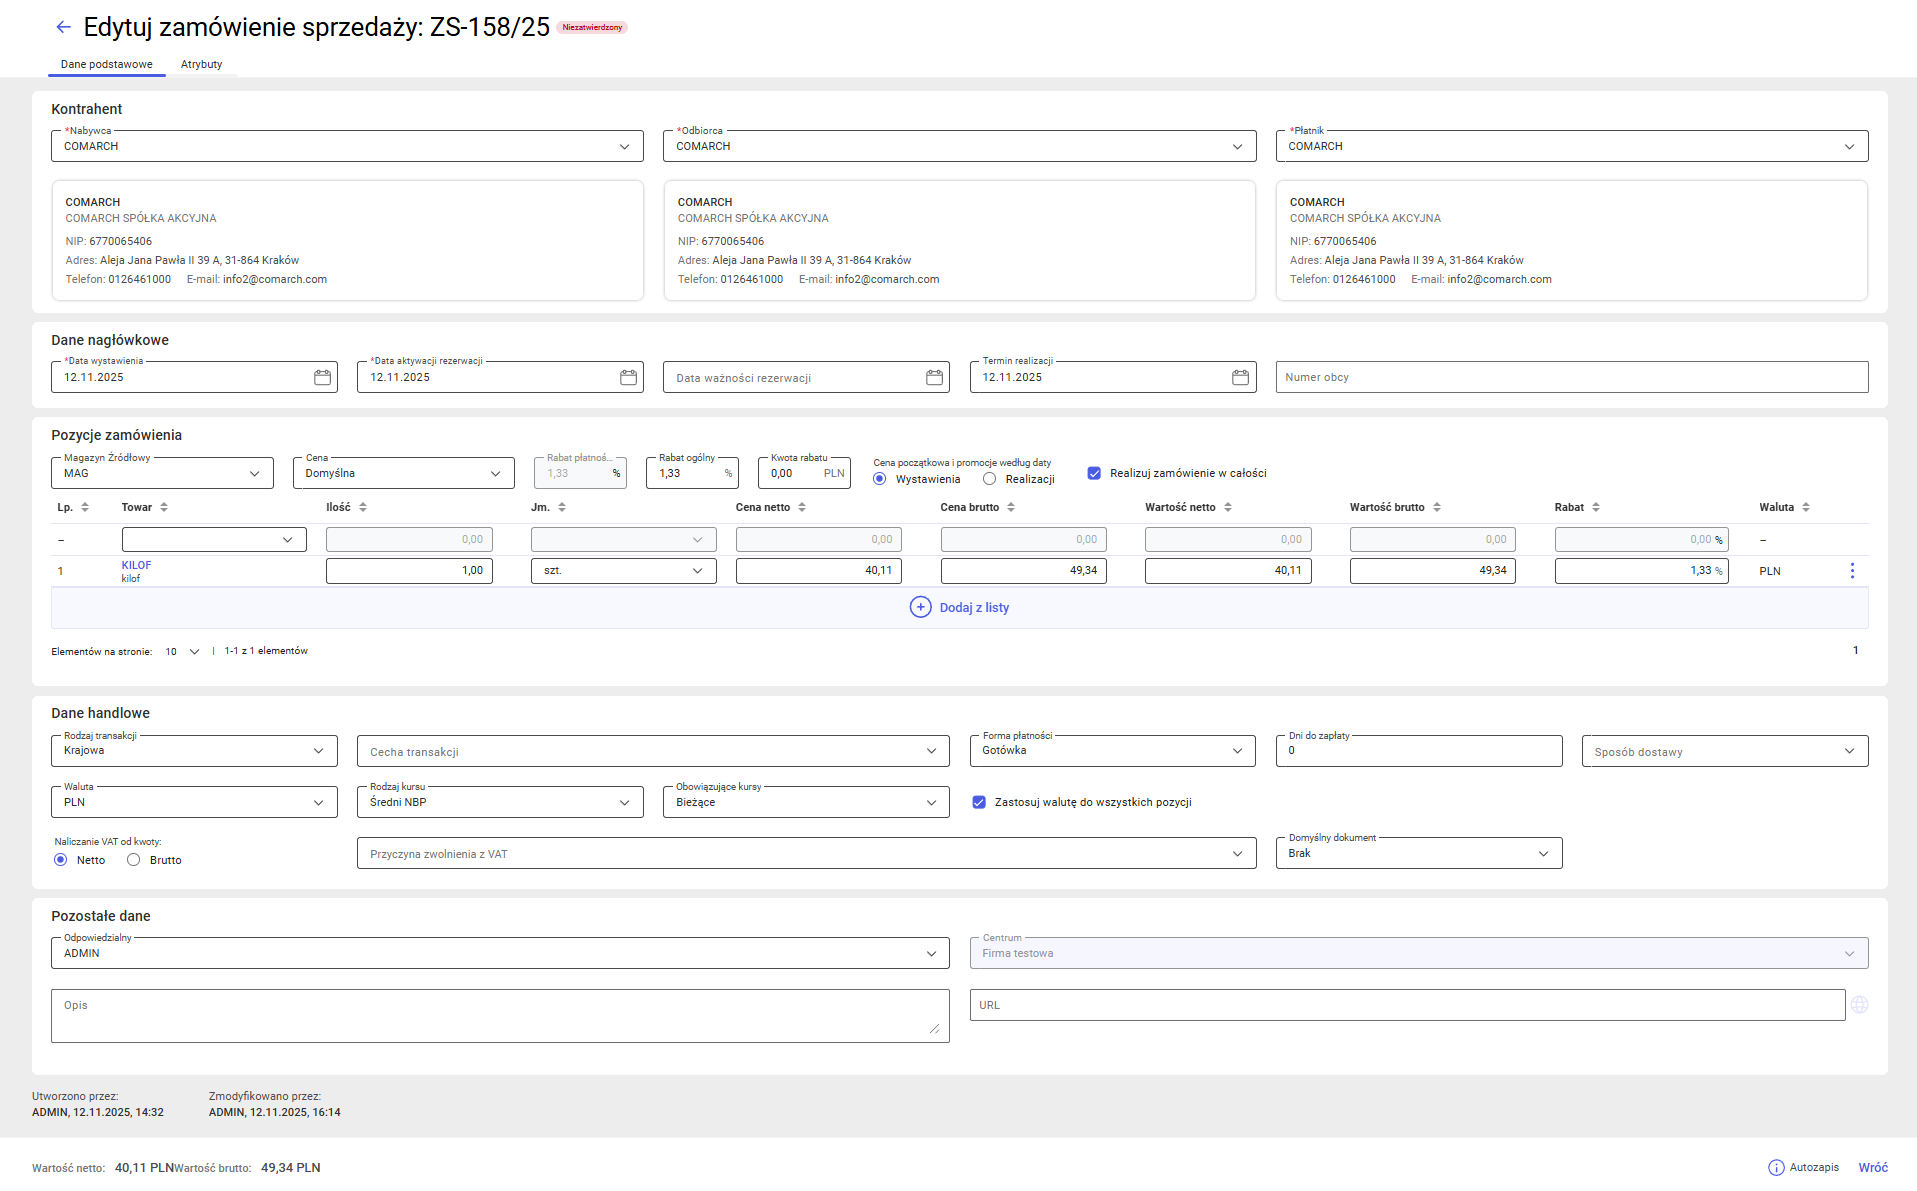This screenshot has width=1917, height=1191.
Task: Click the Autozapis info icon
Action: click(x=1776, y=1167)
